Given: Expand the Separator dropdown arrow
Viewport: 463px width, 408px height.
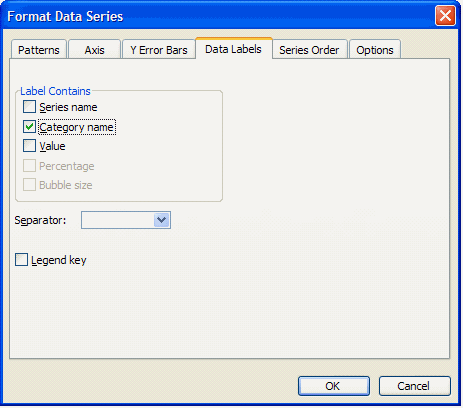Looking at the screenshot, I should pos(162,220).
